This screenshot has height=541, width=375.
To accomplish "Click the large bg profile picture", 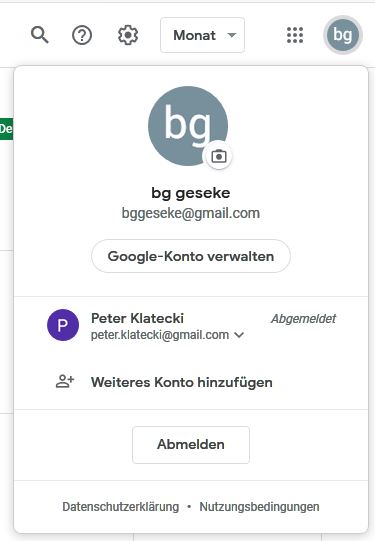I will pos(188,126).
